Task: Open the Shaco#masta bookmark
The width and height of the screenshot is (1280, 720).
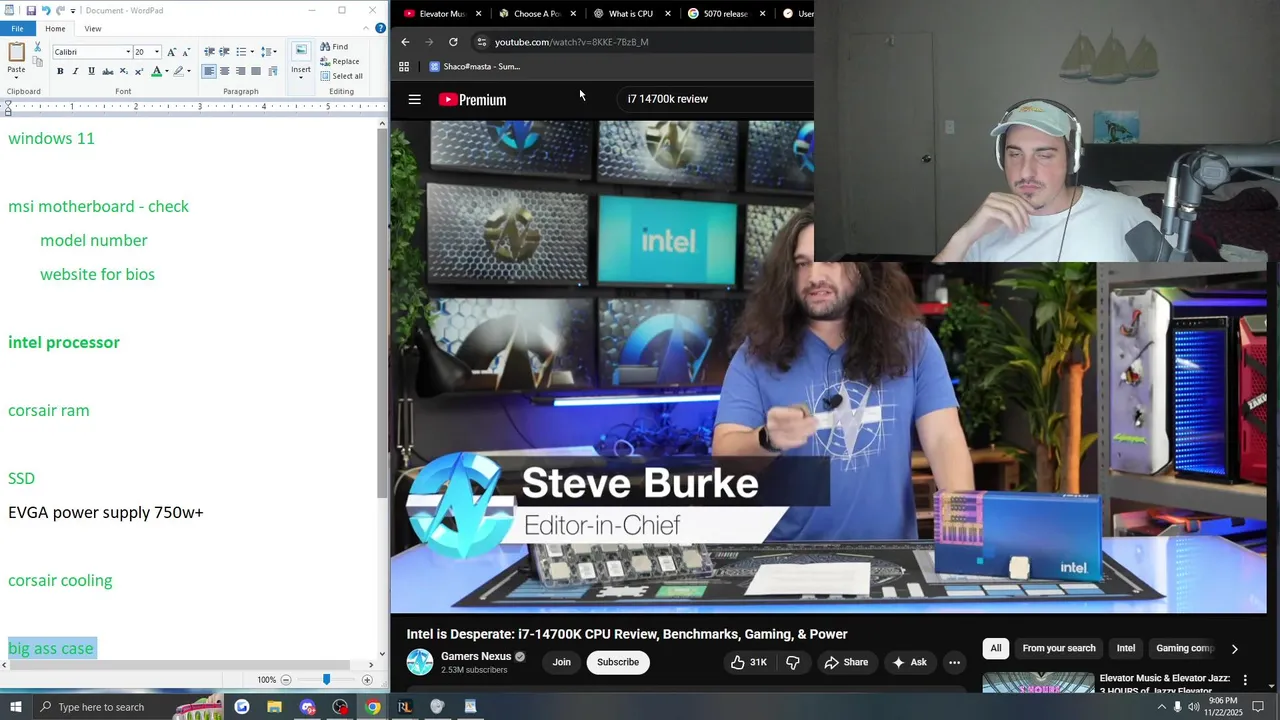Action: pos(475,67)
